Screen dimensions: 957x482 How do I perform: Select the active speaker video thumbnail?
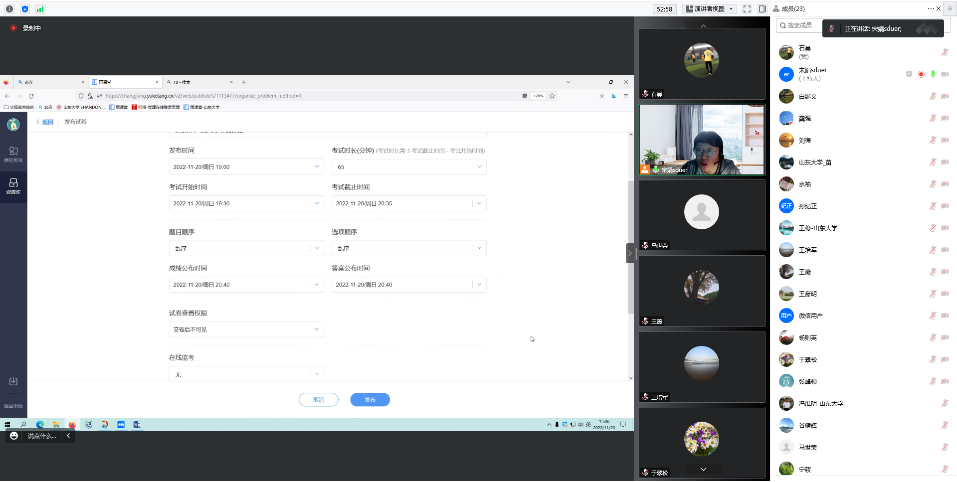click(x=701, y=140)
